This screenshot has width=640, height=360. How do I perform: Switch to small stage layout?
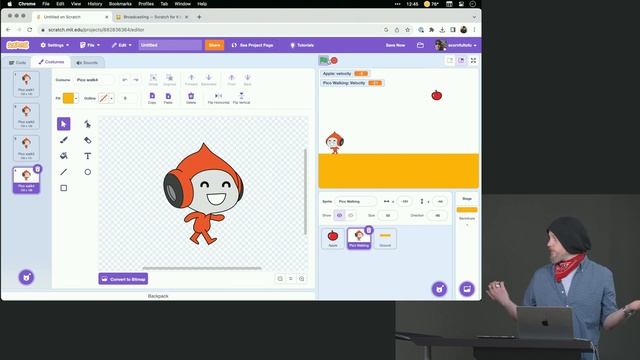tap(450, 60)
